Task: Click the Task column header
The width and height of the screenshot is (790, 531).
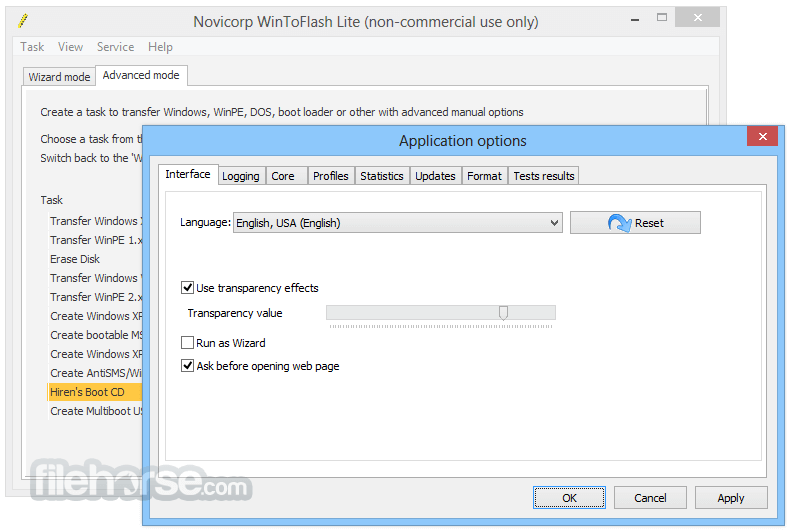Action: point(51,200)
